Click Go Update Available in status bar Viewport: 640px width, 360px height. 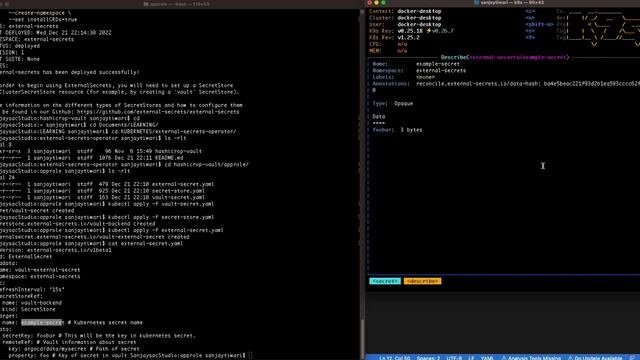click(x=598, y=358)
